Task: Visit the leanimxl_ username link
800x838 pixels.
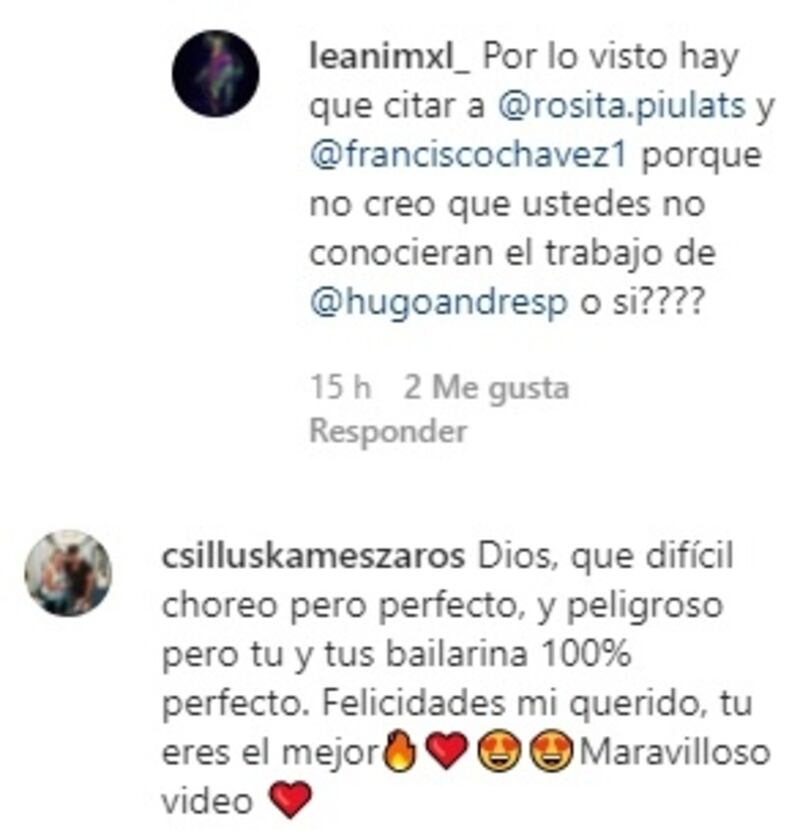Action: coord(390,56)
